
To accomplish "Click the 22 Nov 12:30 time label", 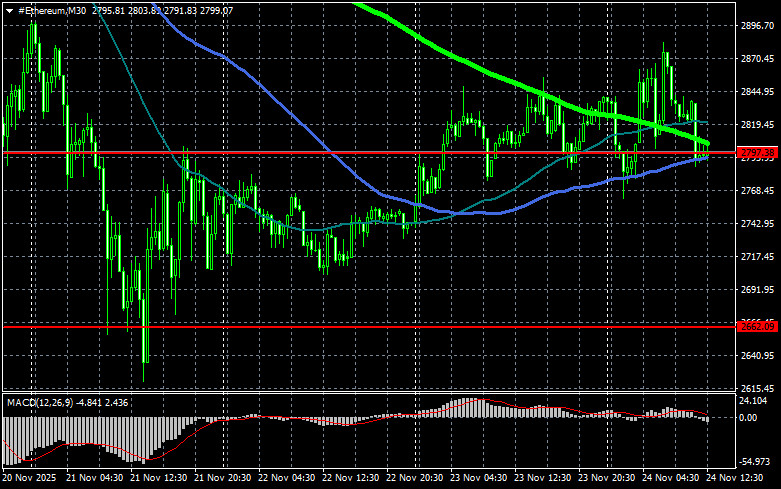I will pyautogui.click(x=351, y=478).
